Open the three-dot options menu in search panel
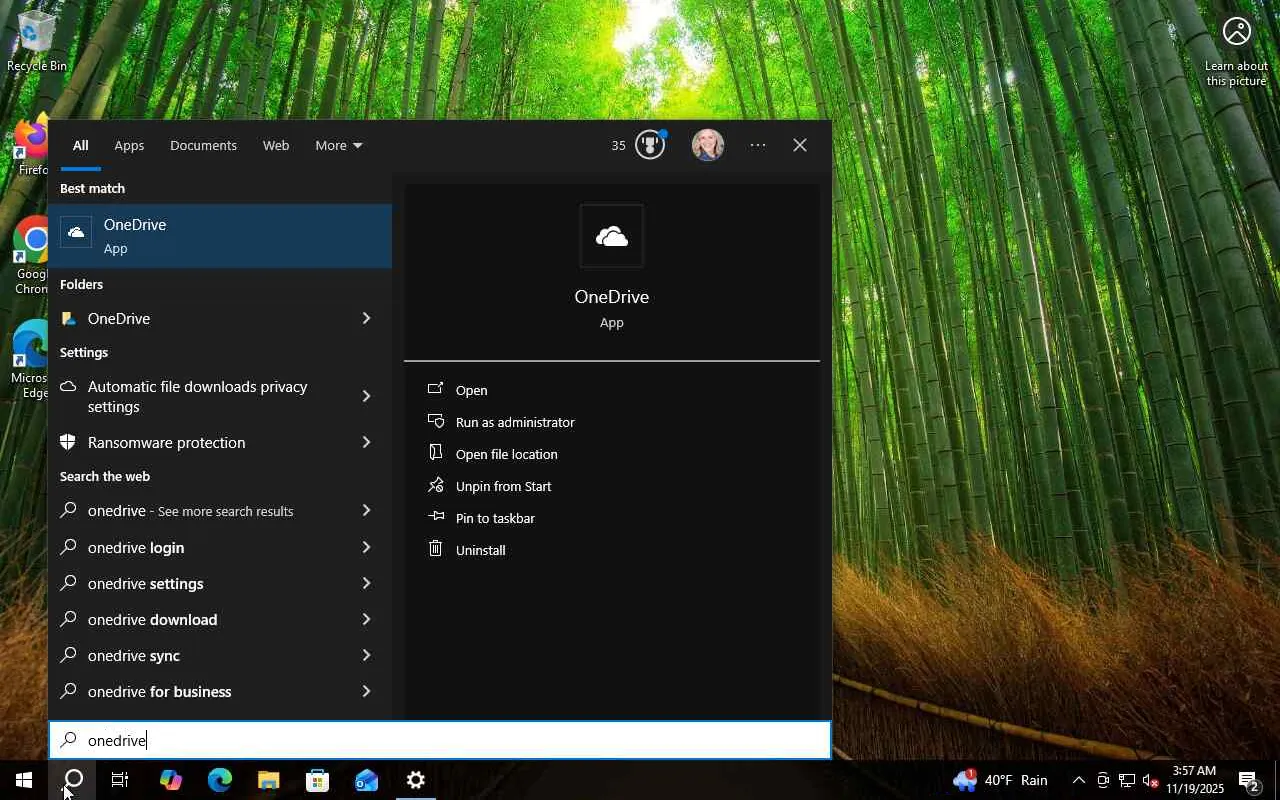This screenshot has height=800, width=1280. click(x=758, y=145)
